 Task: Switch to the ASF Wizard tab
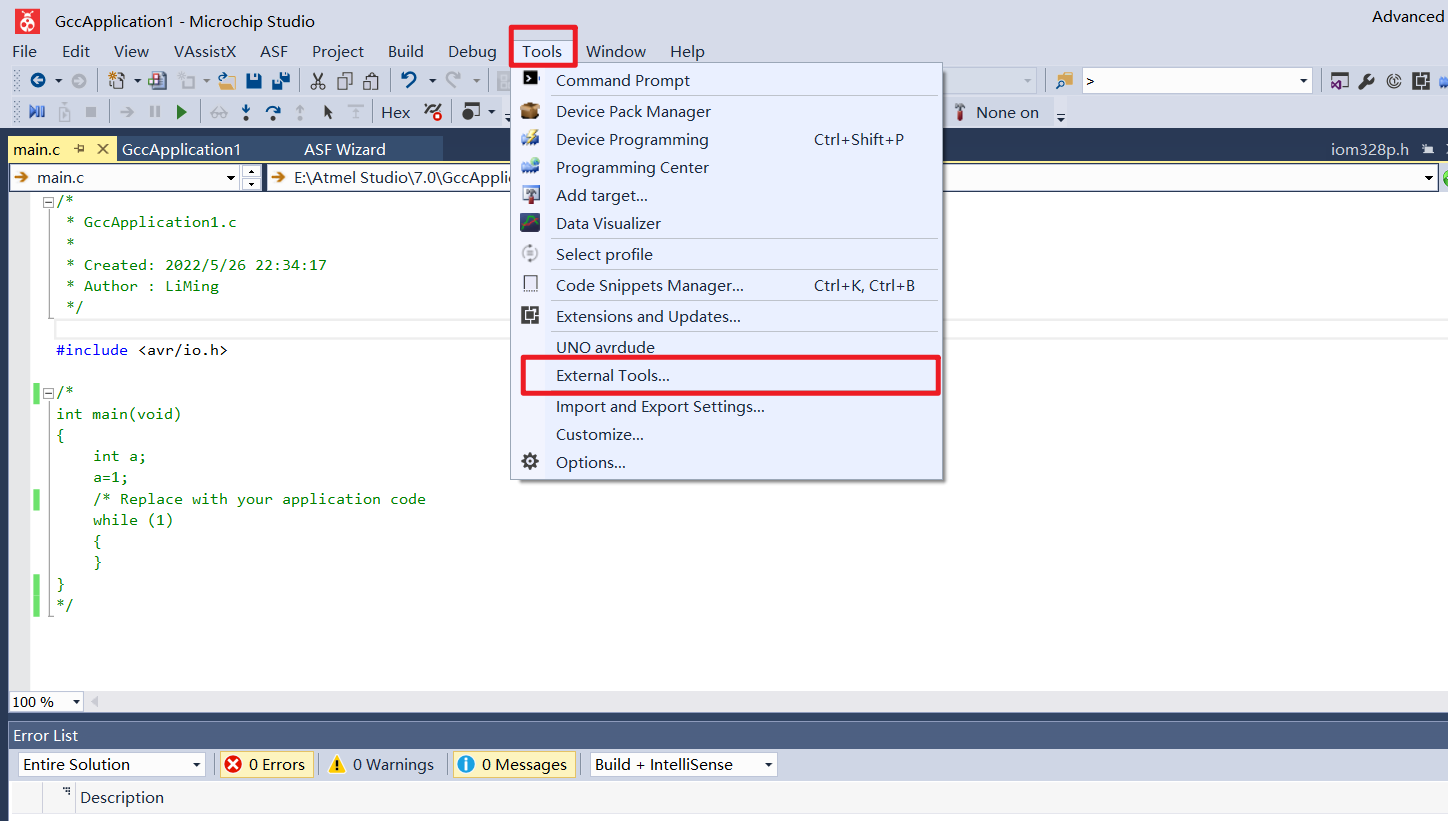[x=345, y=149]
